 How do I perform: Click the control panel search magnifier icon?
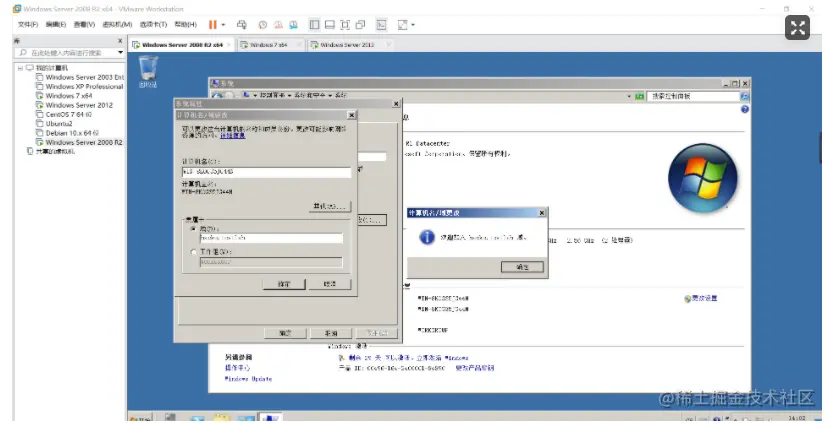coord(745,96)
